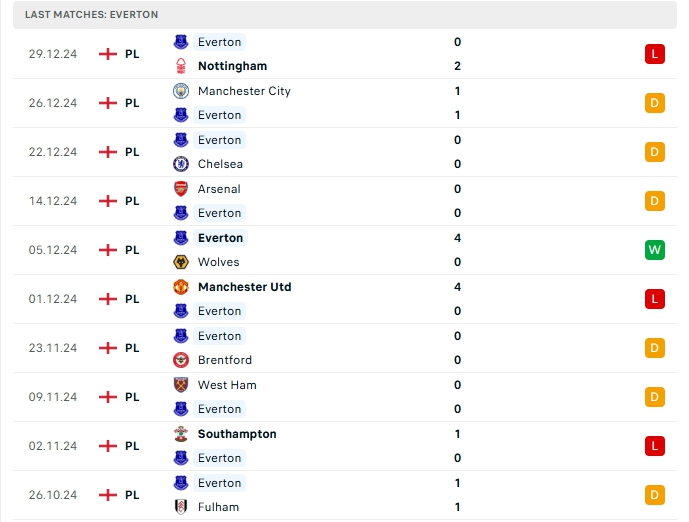The width and height of the screenshot is (689, 522).
Task: Click the D badge for Manchester City match
Action: pyautogui.click(x=655, y=103)
